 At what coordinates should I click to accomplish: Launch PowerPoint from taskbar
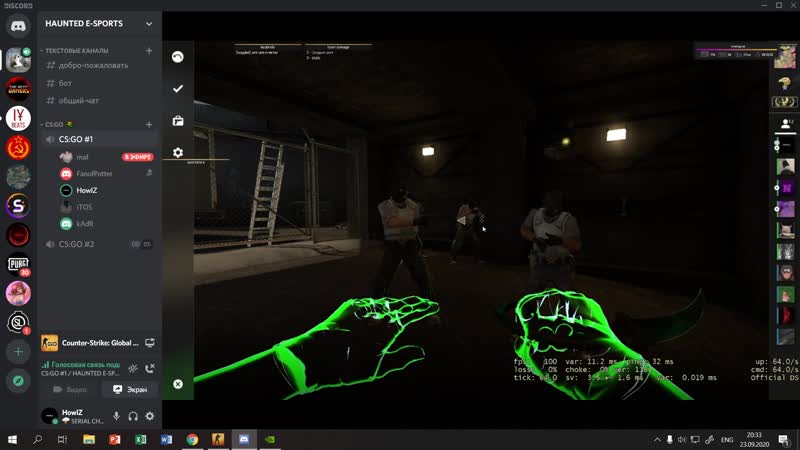(x=114, y=440)
